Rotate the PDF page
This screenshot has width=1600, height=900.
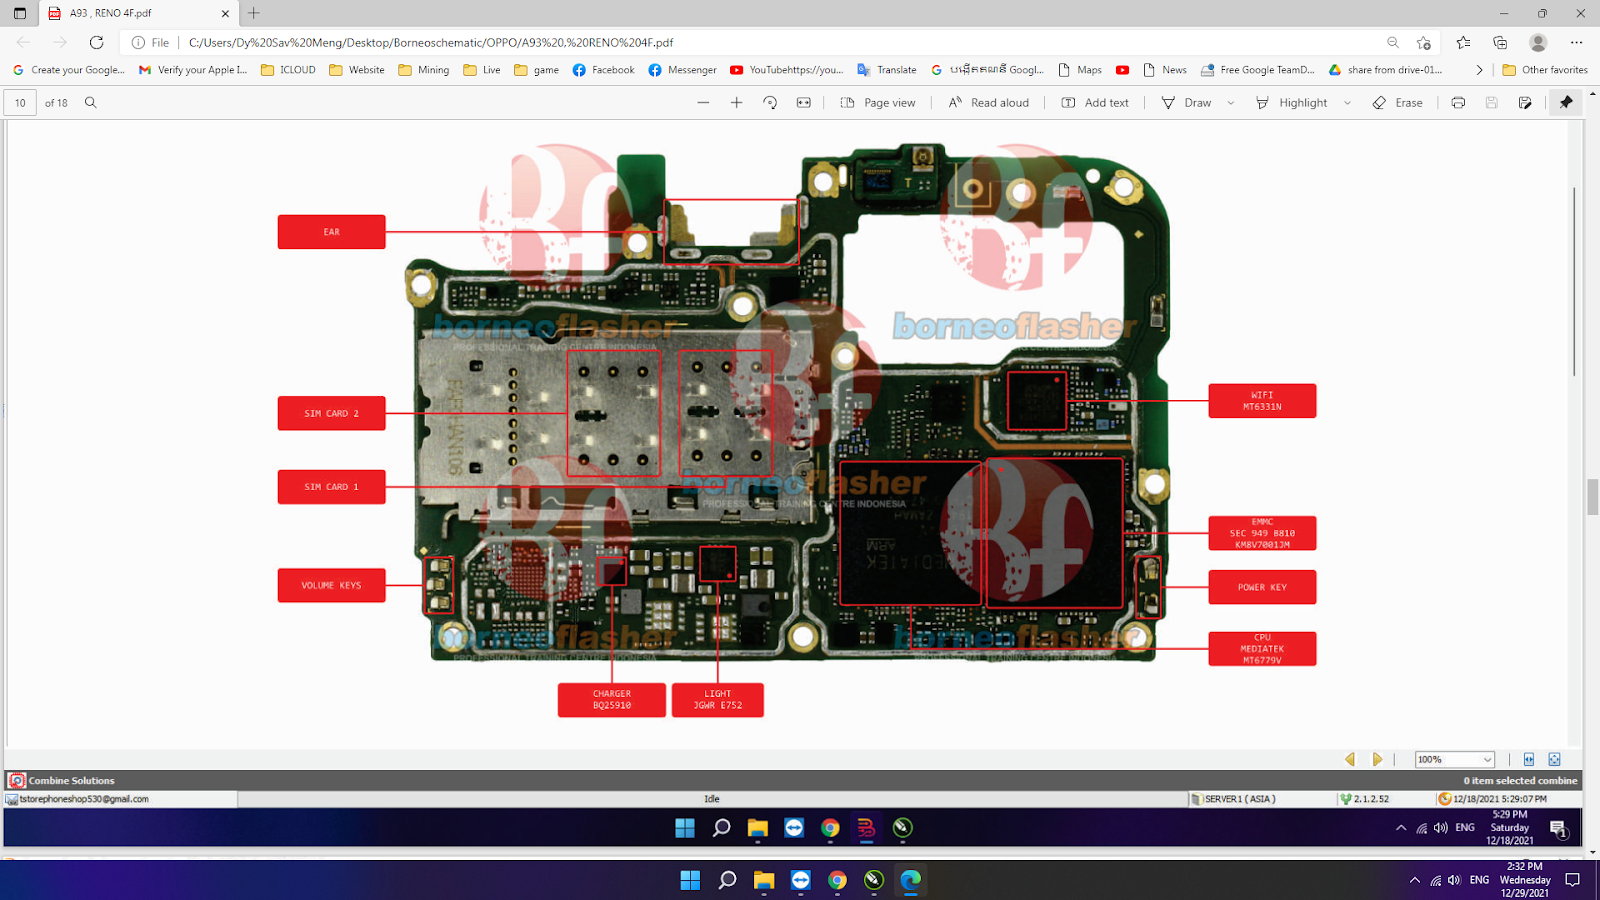coord(770,103)
